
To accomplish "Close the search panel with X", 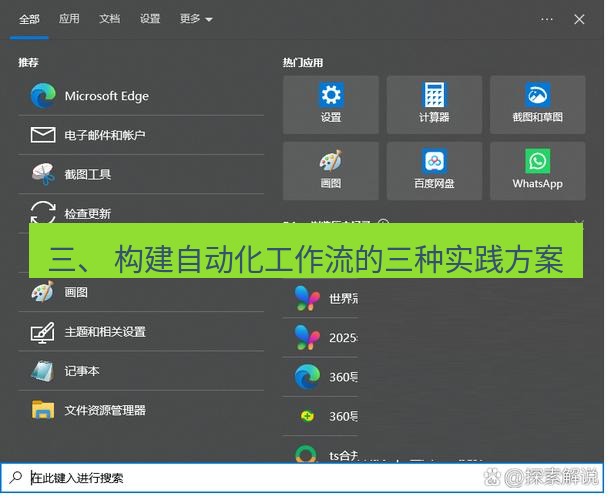I will [x=579, y=19].
